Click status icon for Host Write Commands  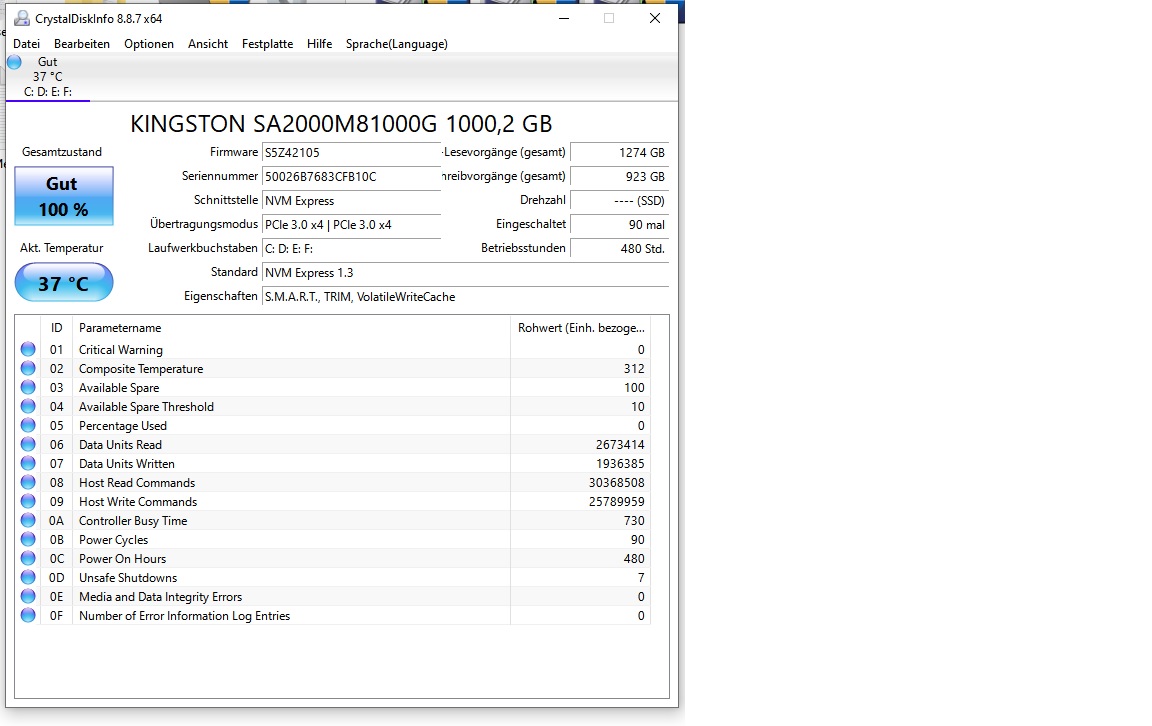28,501
